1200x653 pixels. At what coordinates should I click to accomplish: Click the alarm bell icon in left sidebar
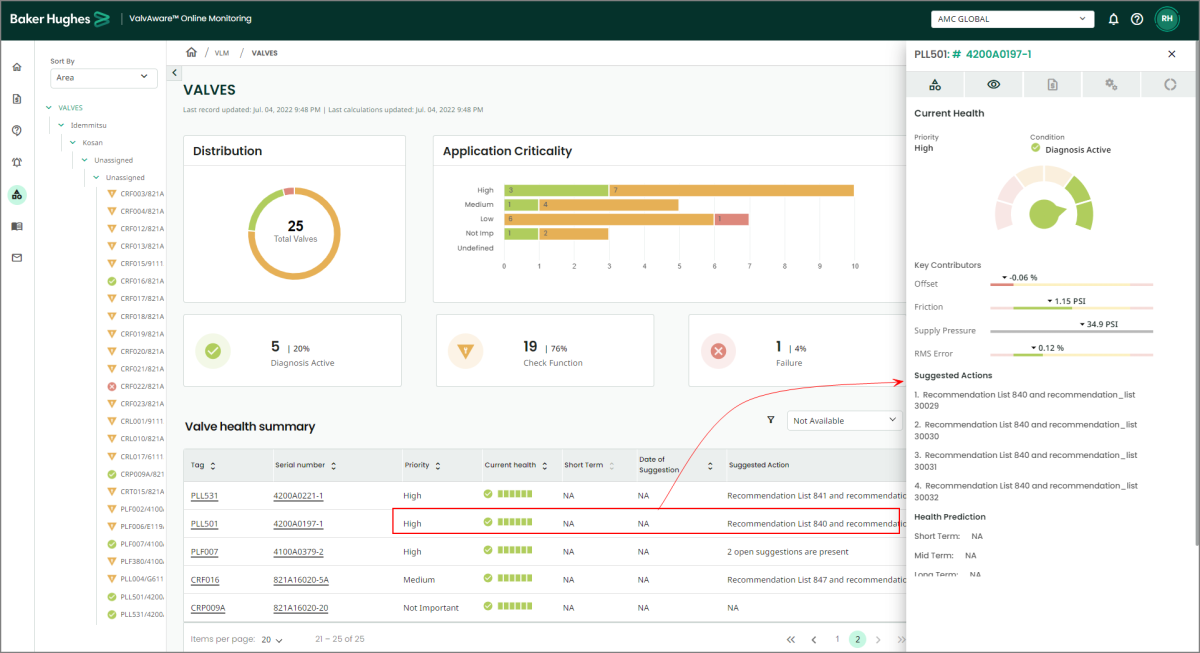click(x=17, y=162)
